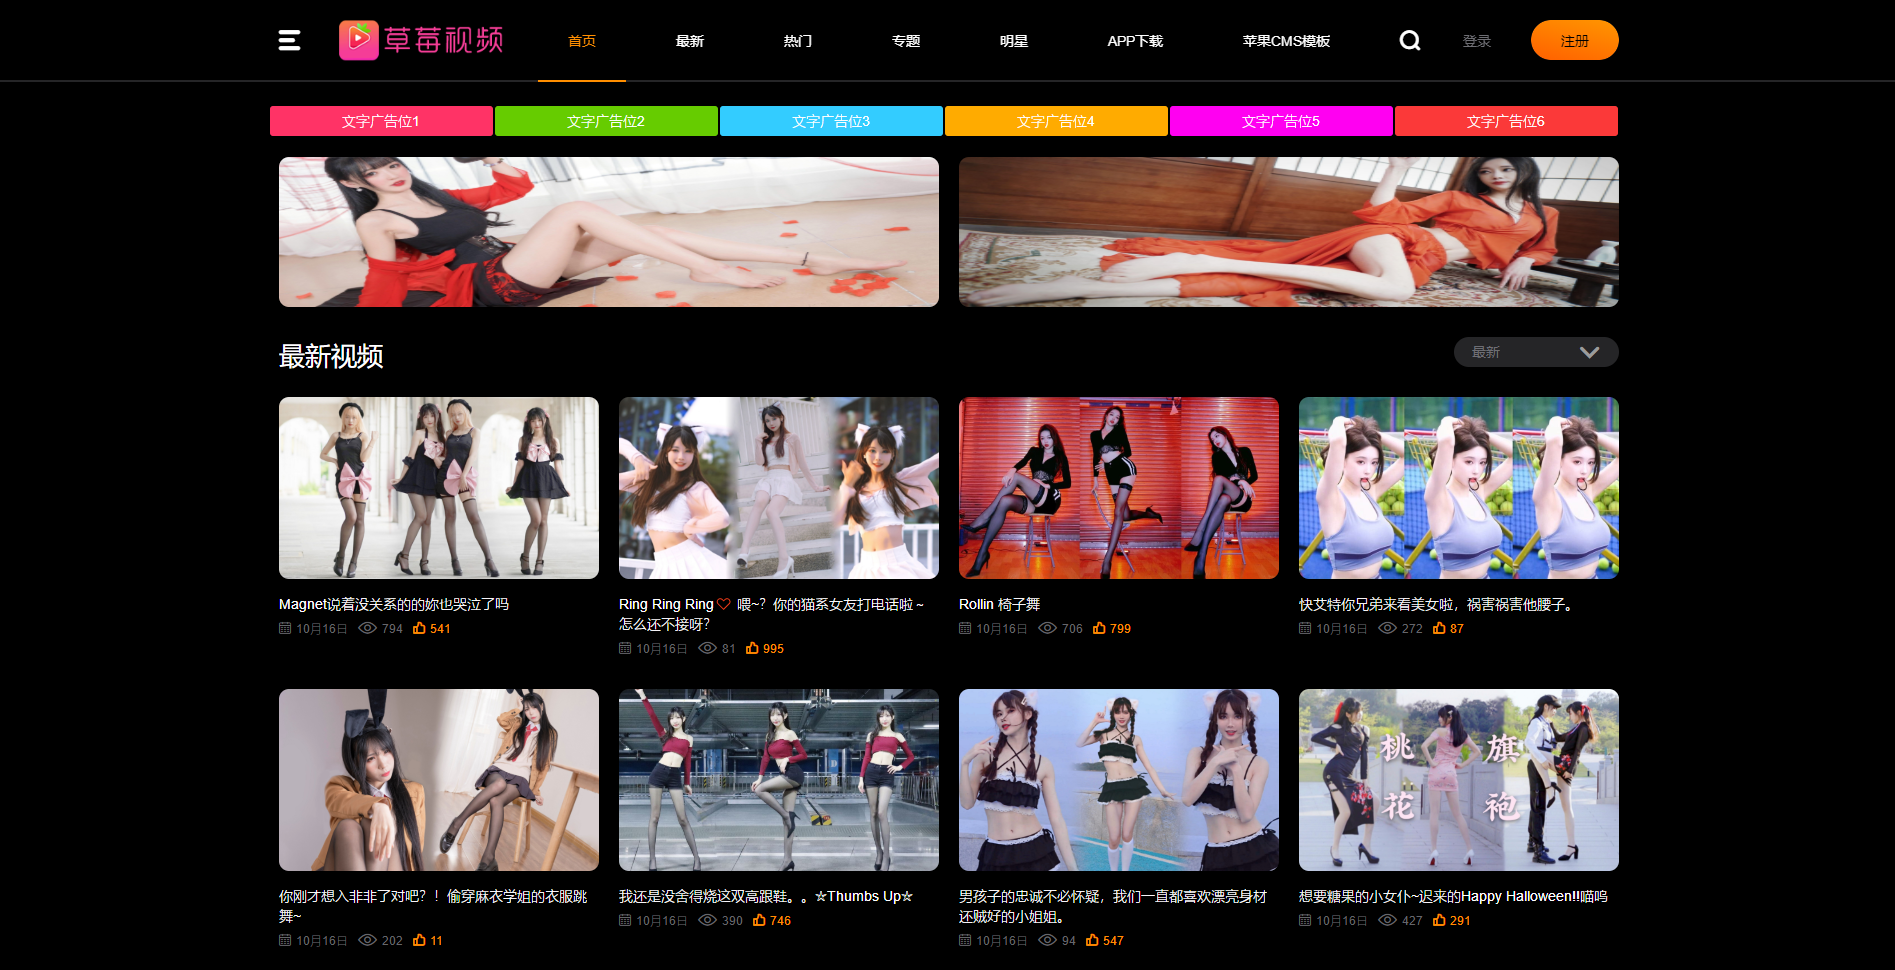
Task: Click the green 文字广告位2 banner
Action: (606, 121)
